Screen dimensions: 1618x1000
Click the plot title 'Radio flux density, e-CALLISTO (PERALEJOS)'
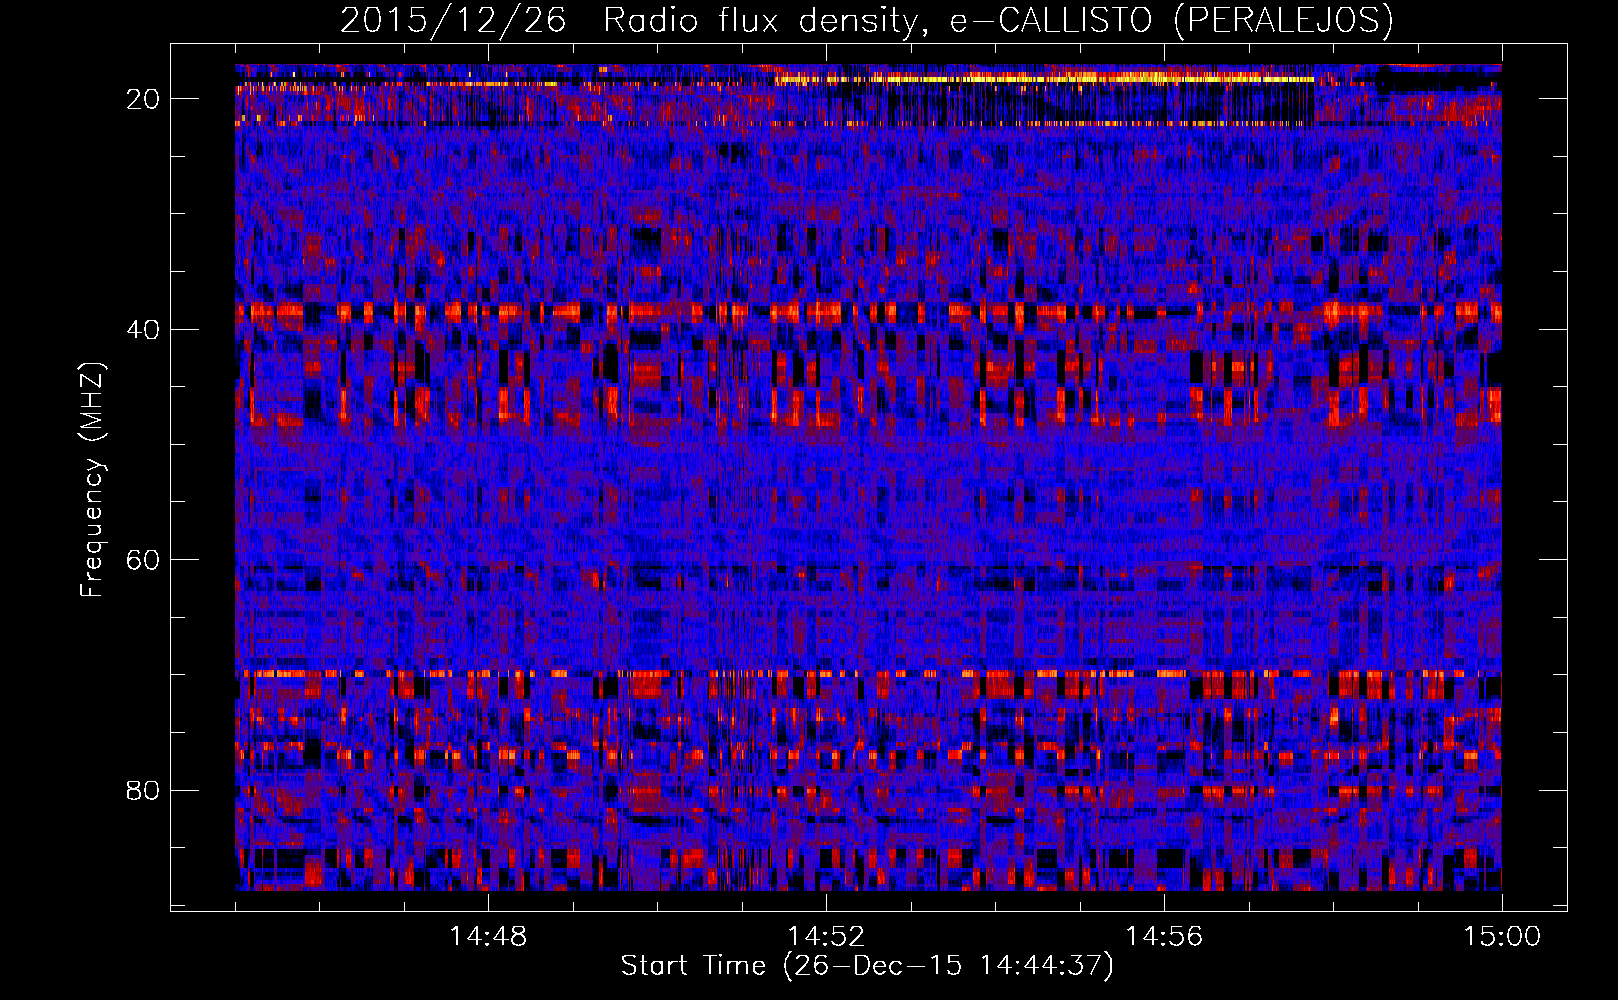tap(998, 21)
